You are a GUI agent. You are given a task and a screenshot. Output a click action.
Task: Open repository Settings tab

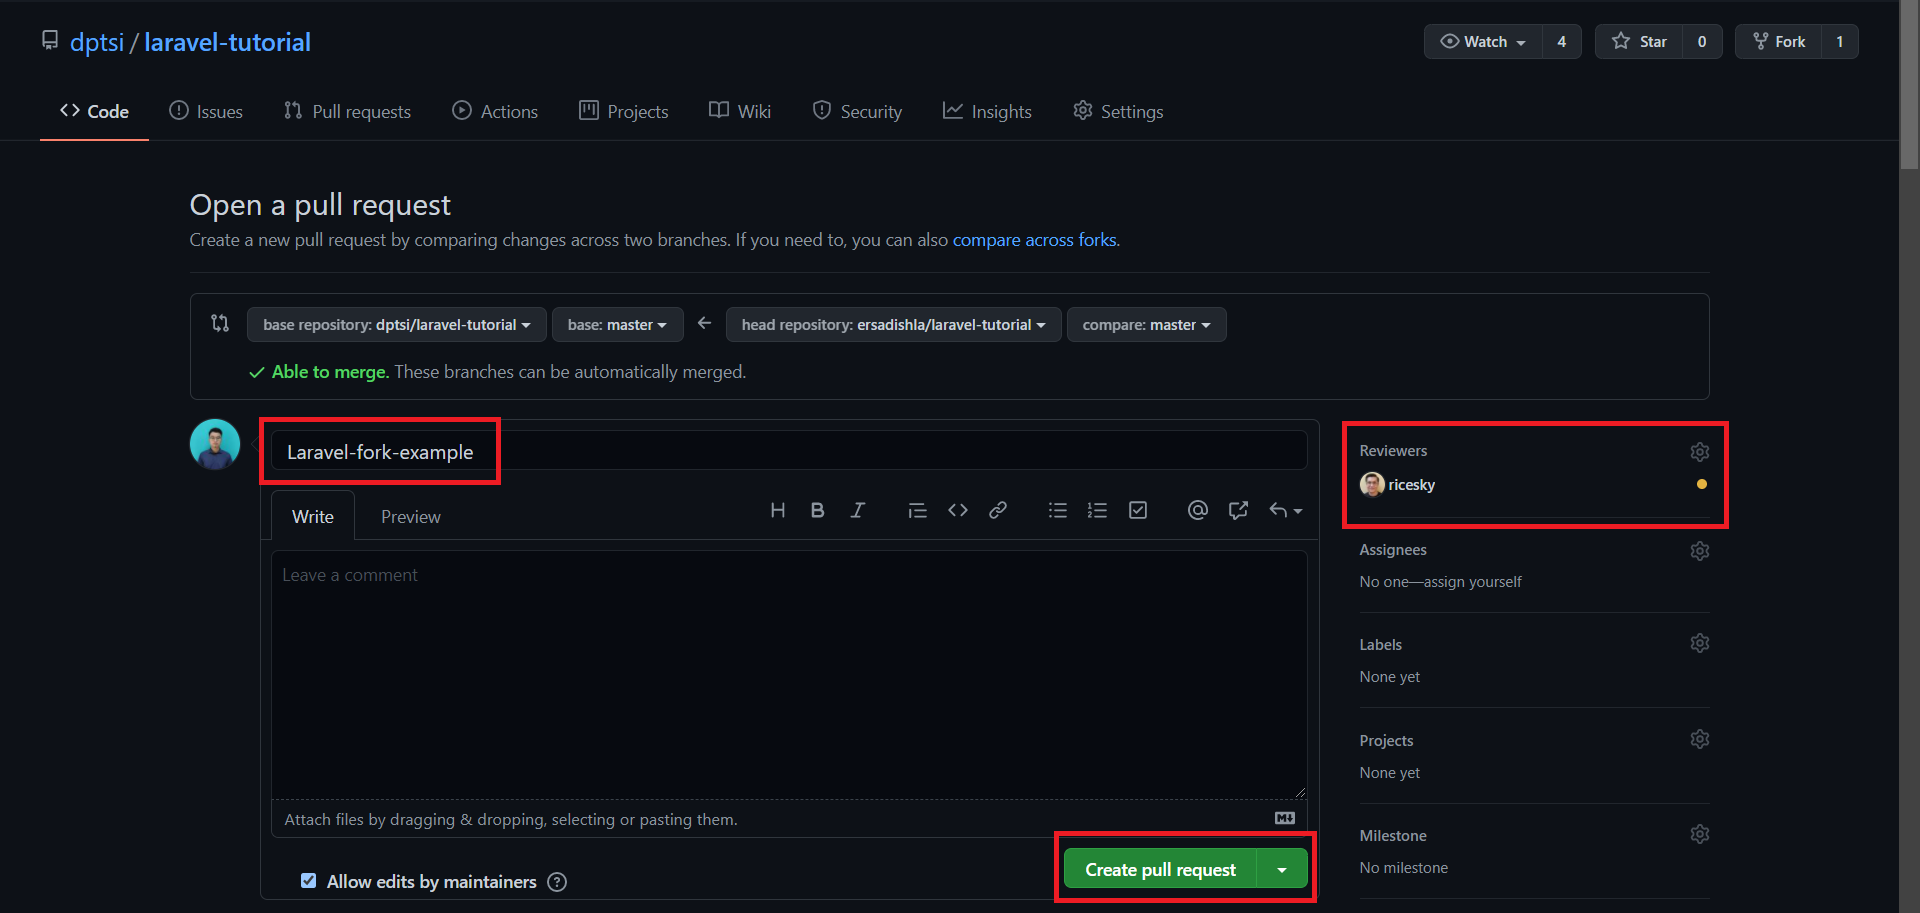click(1118, 111)
